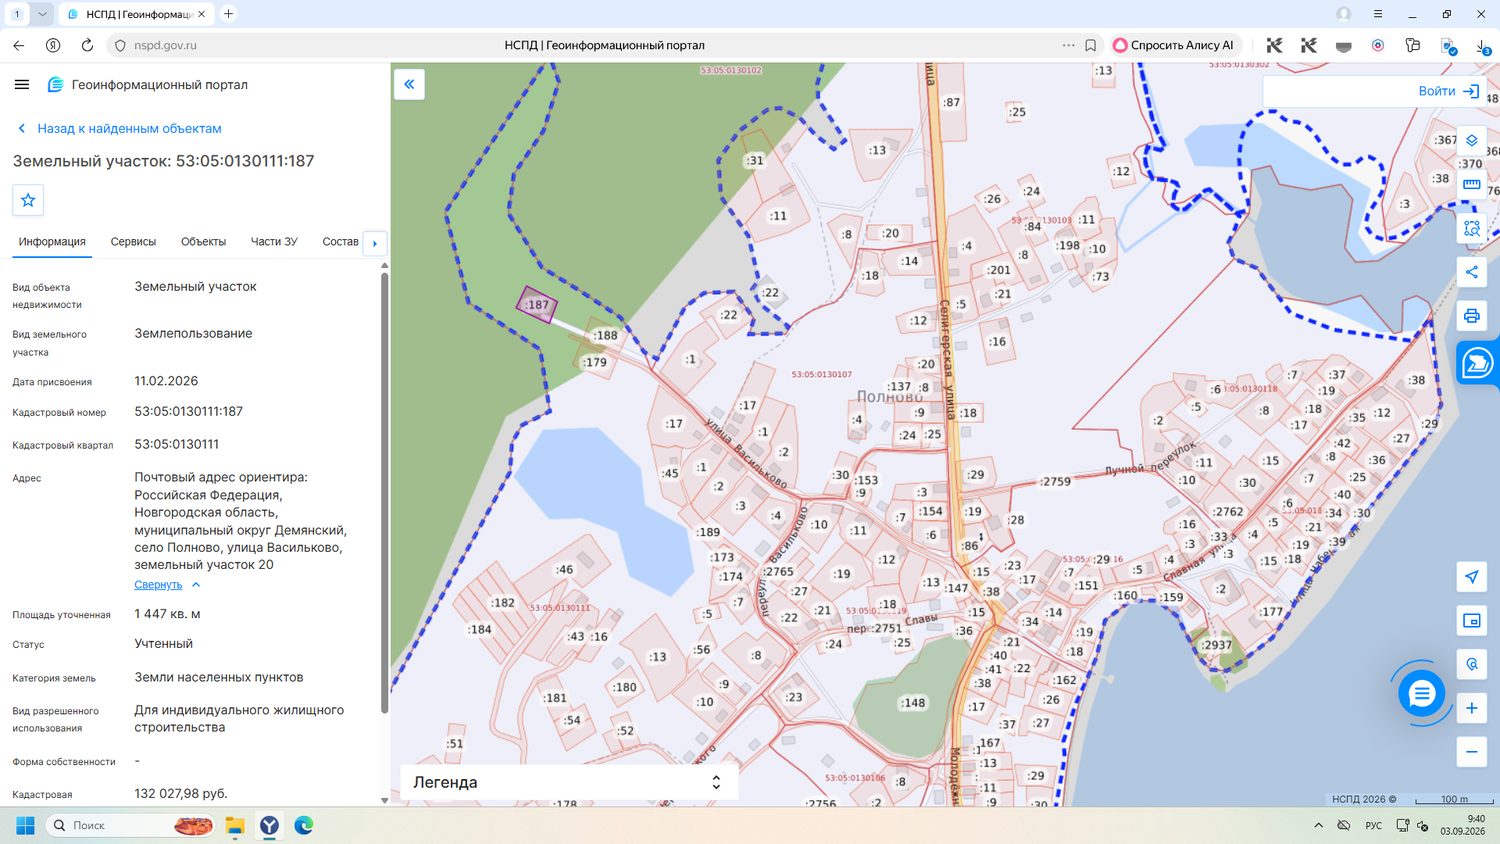1500x844 pixels.
Task: Switch the РУС keyboard language indicator
Action: pyautogui.click(x=1373, y=826)
